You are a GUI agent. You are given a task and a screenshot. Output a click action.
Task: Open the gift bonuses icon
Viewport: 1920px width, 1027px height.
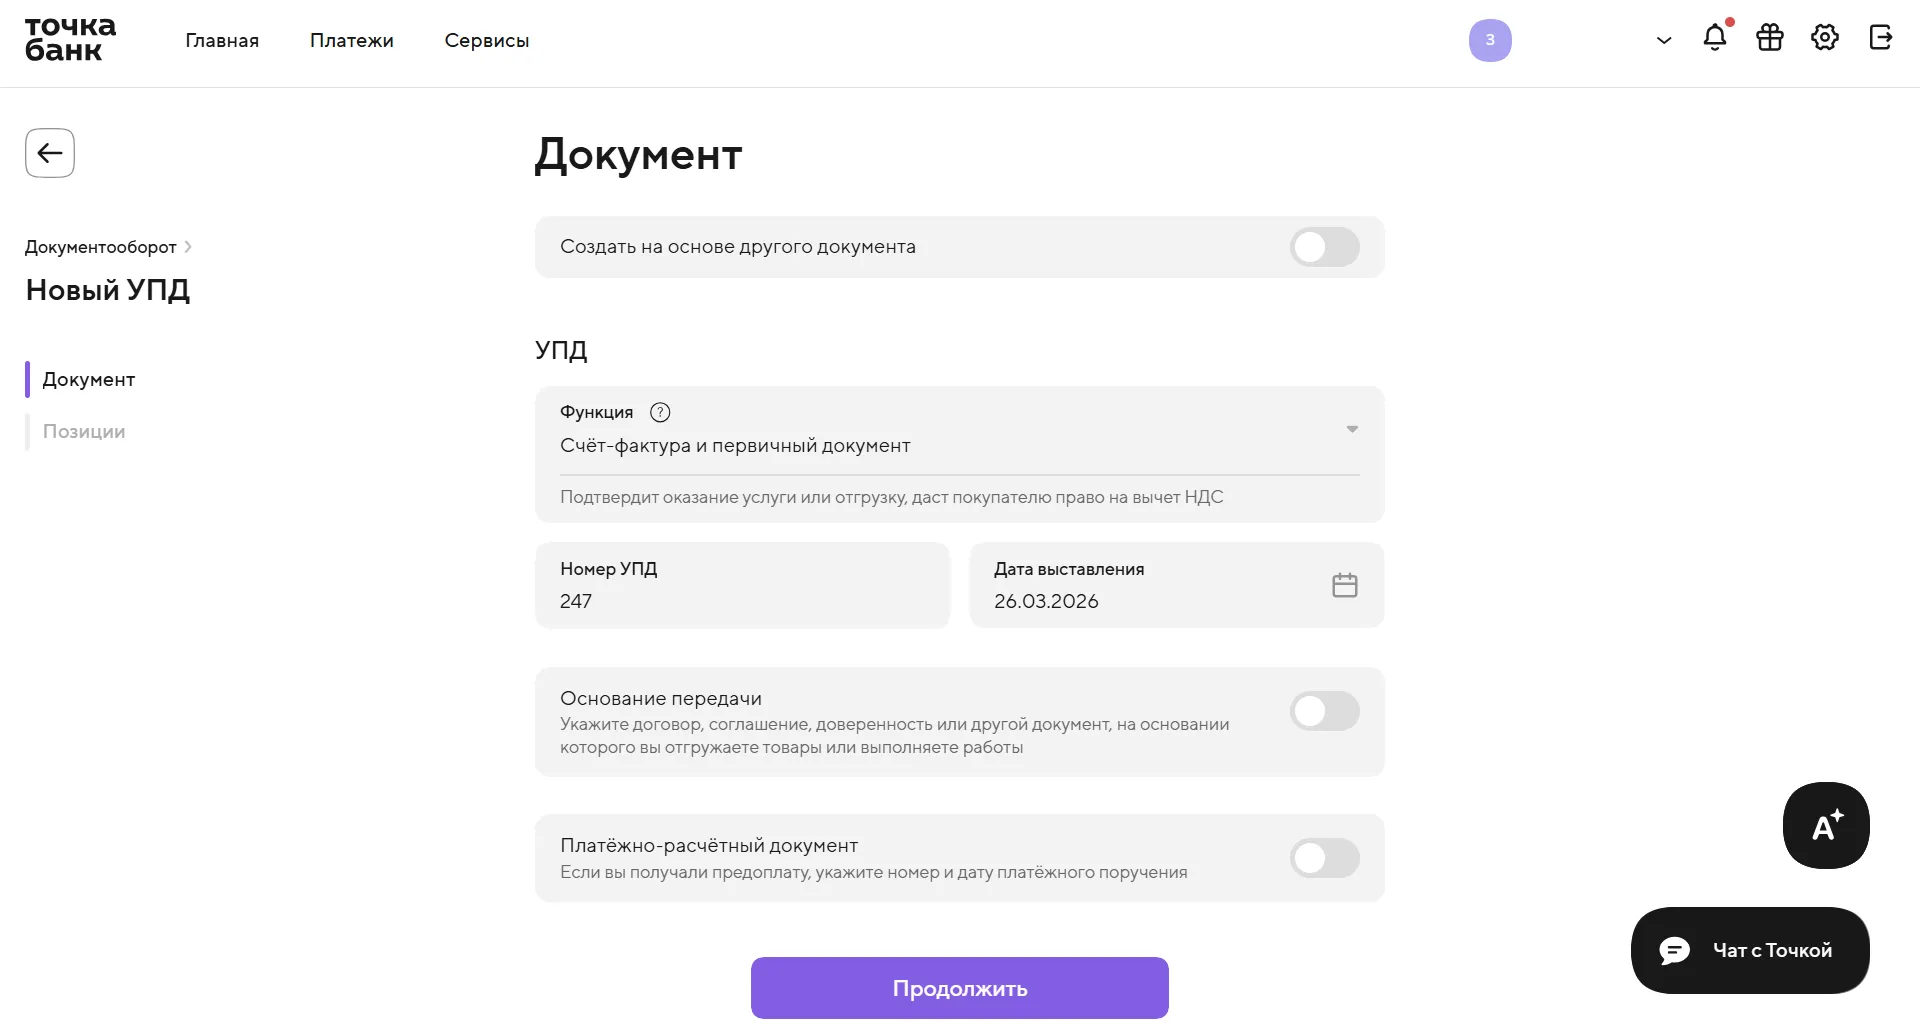(1770, 38)
